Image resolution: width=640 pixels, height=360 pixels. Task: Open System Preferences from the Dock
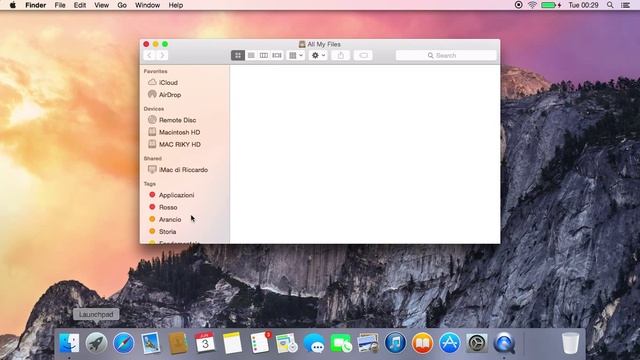pos(477,343)
